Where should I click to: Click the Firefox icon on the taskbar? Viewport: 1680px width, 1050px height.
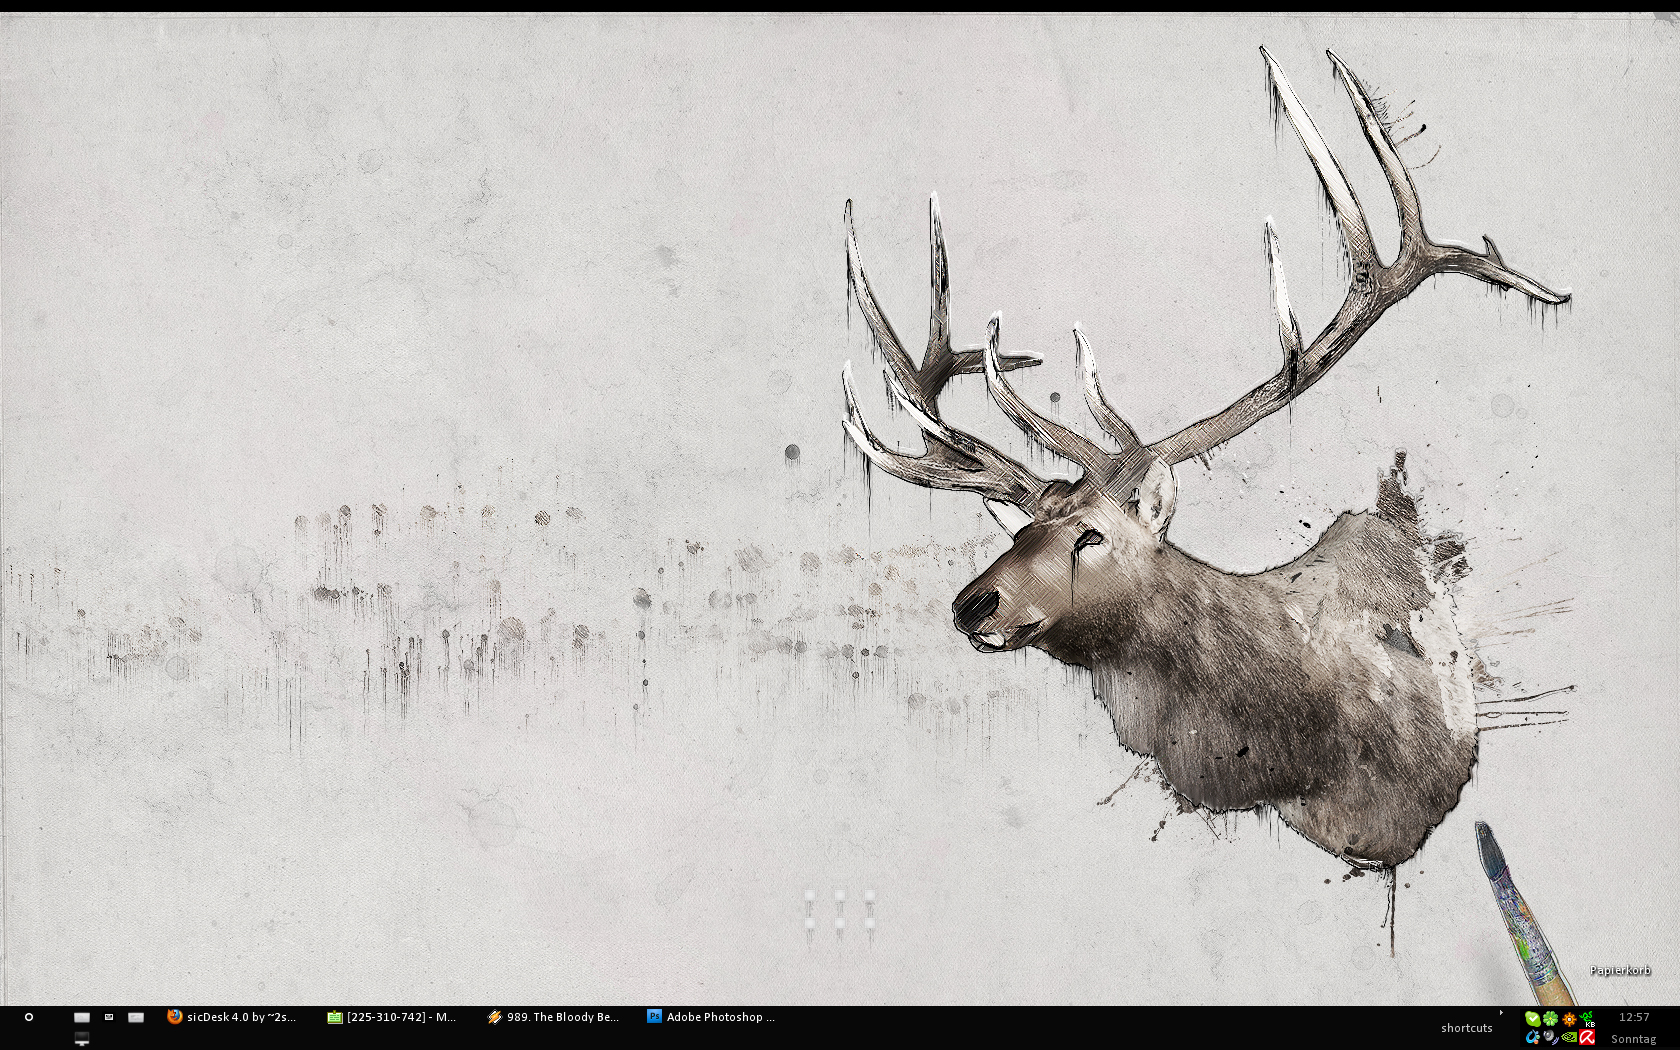pyautogui.click(x=175, y=1017)
